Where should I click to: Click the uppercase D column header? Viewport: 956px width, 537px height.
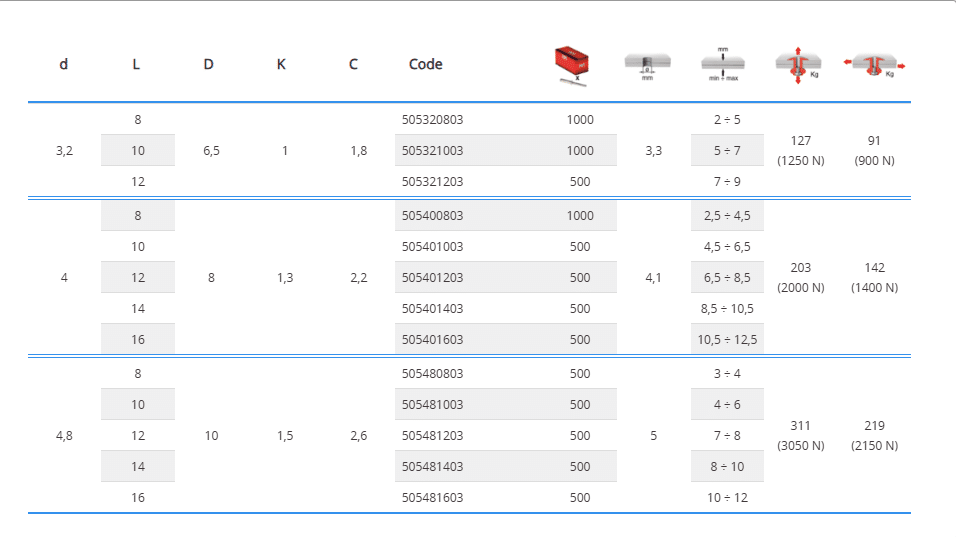click(x=208, y=64)
